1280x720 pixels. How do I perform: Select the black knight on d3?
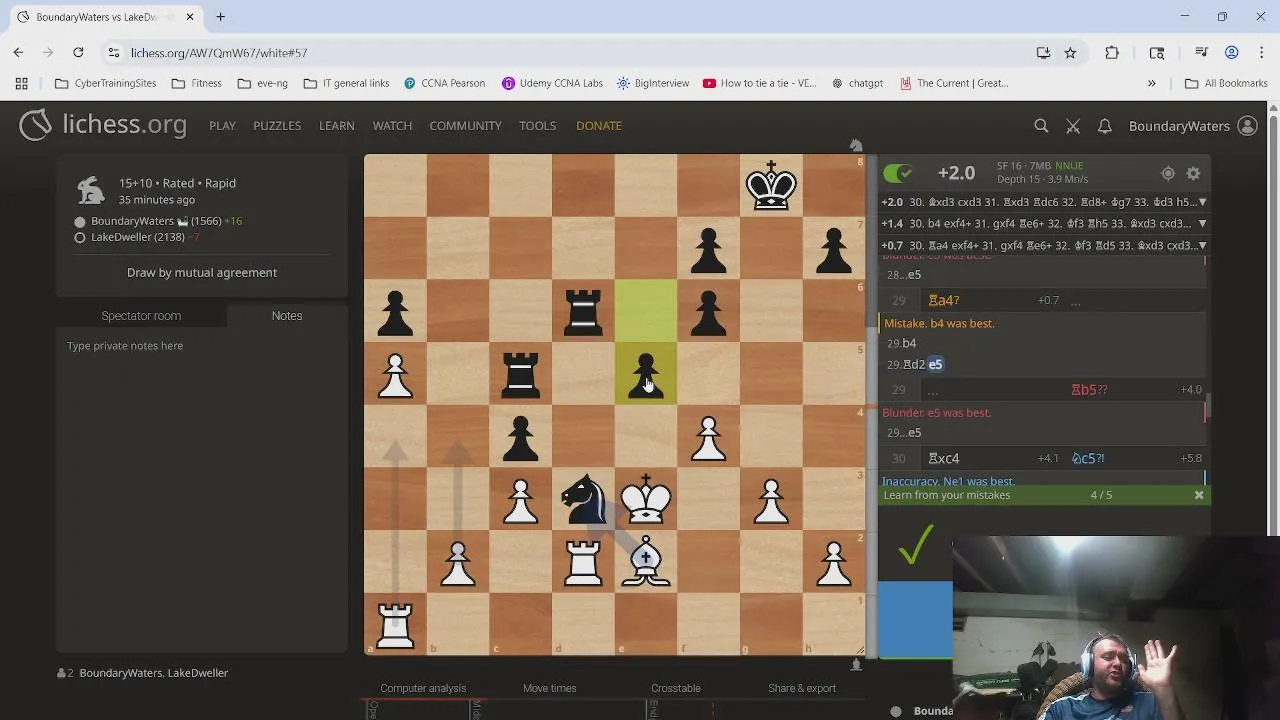point(583,499)
